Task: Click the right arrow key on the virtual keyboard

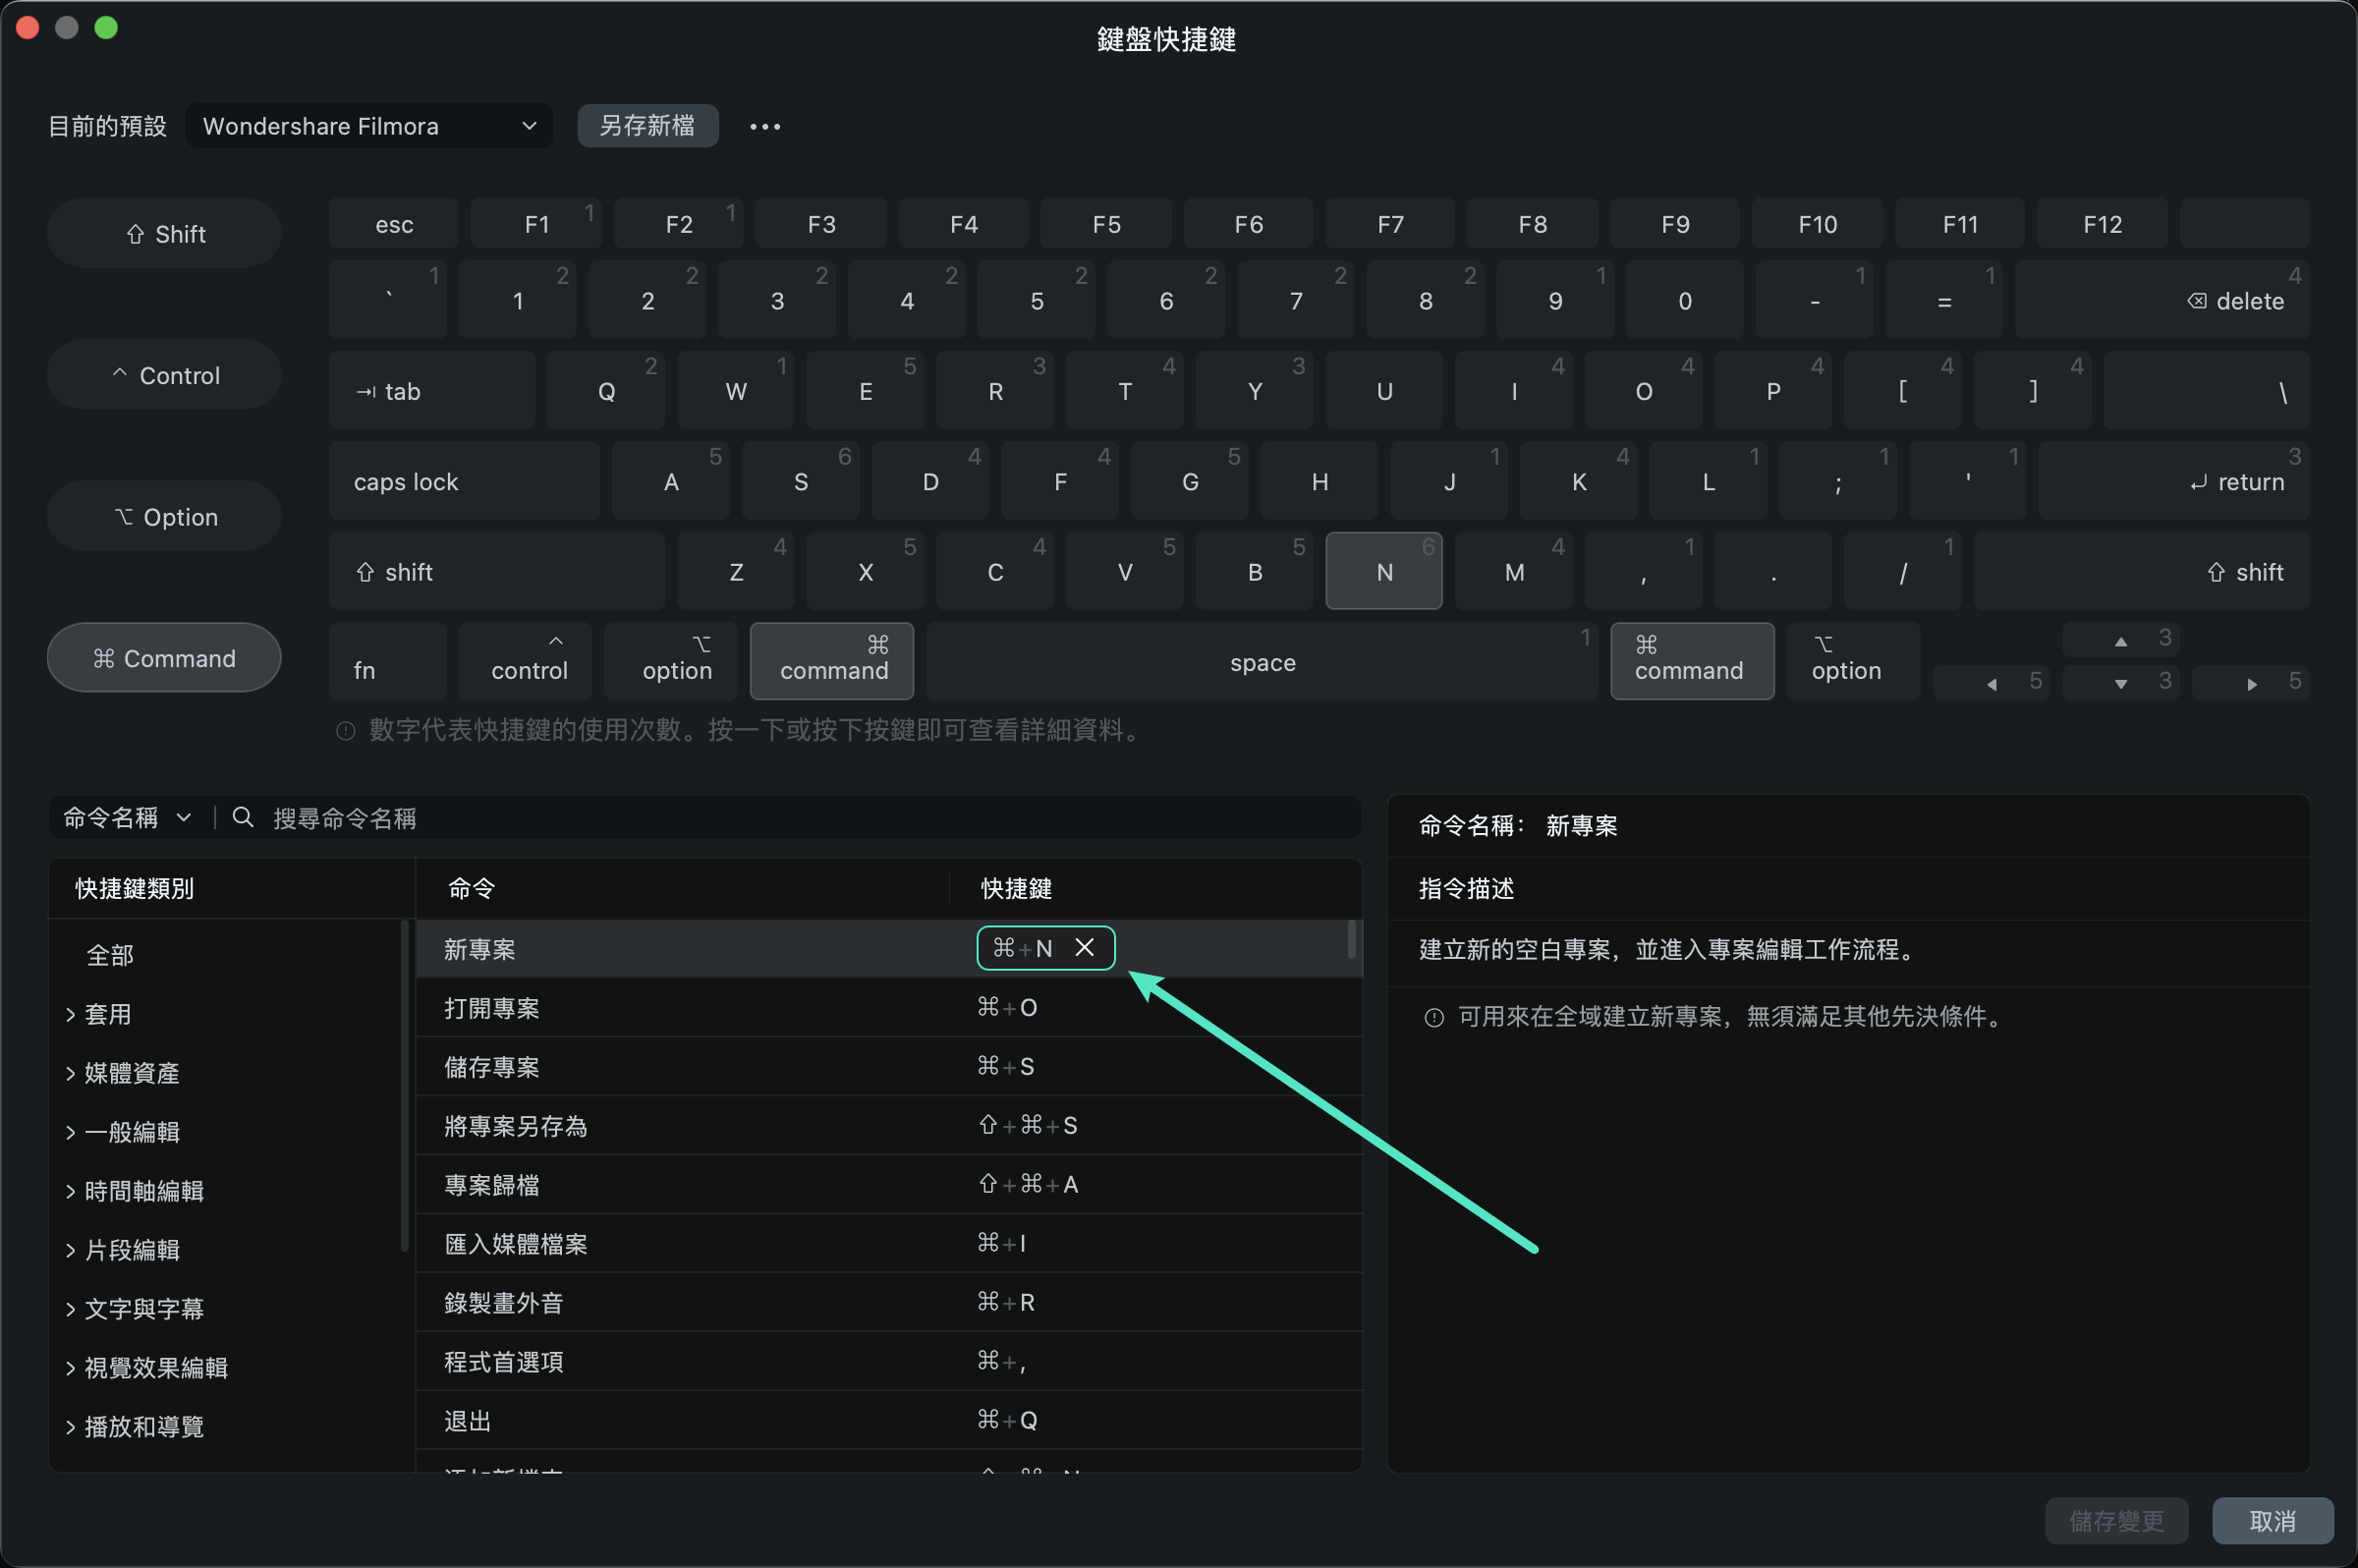Action: (2250, 683)
